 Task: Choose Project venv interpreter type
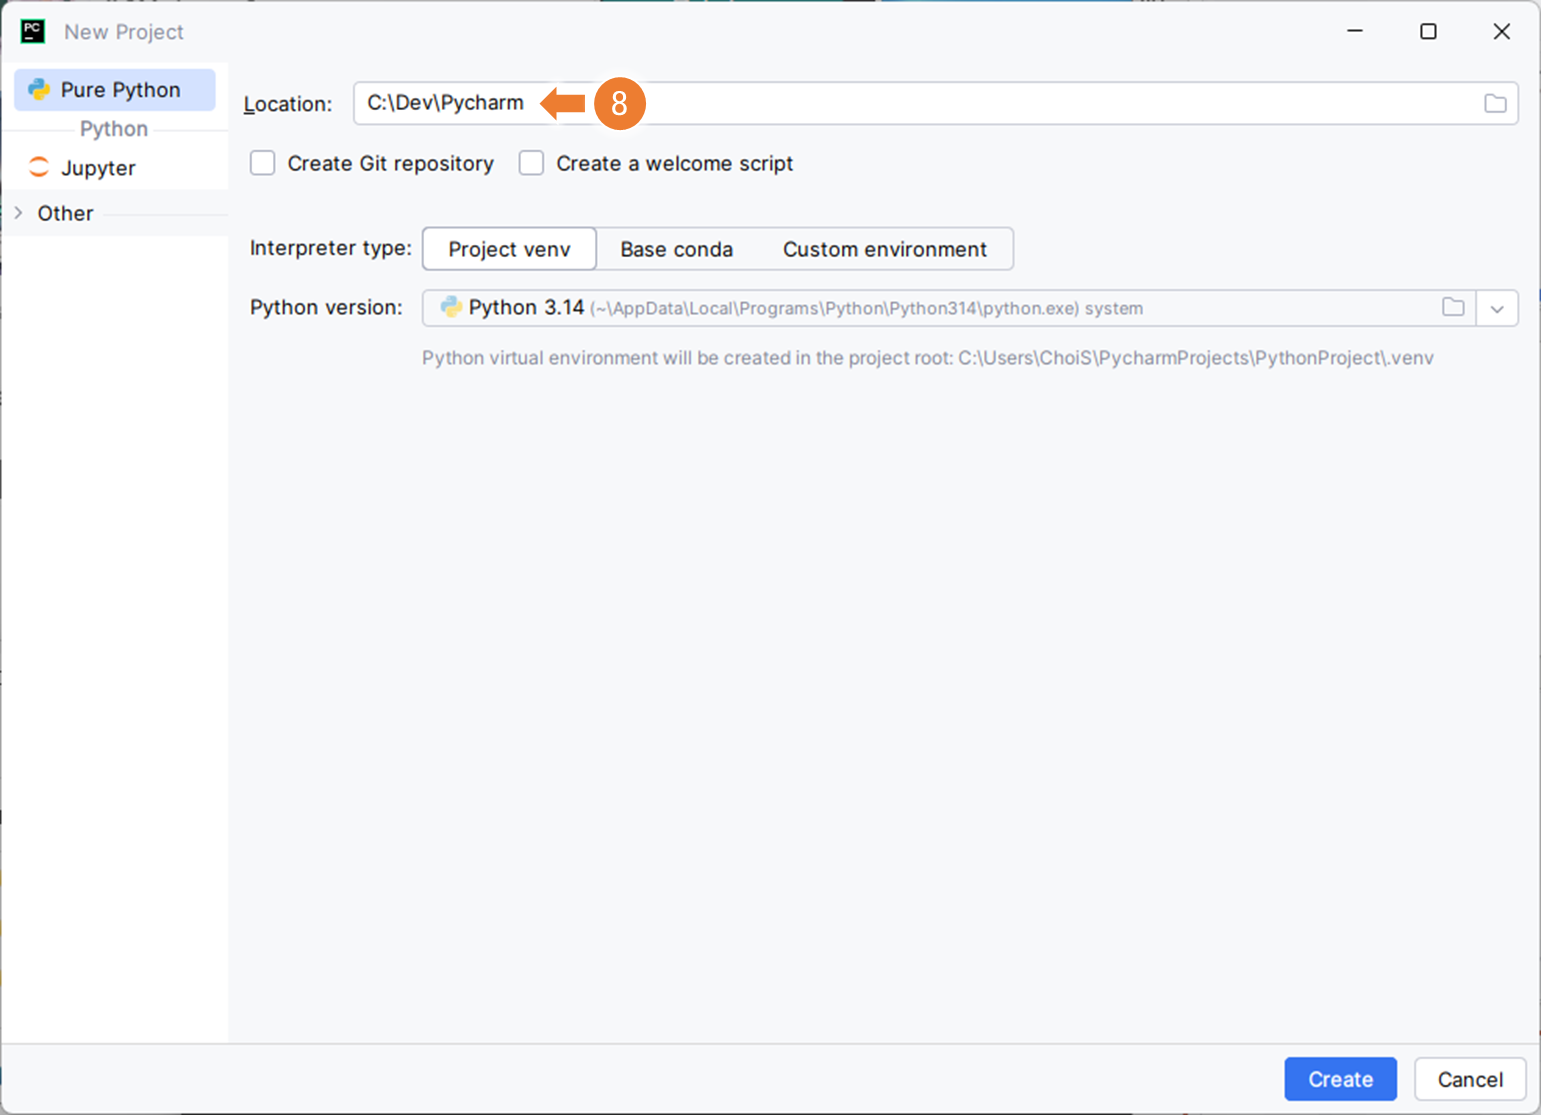[x=509, y=249]
